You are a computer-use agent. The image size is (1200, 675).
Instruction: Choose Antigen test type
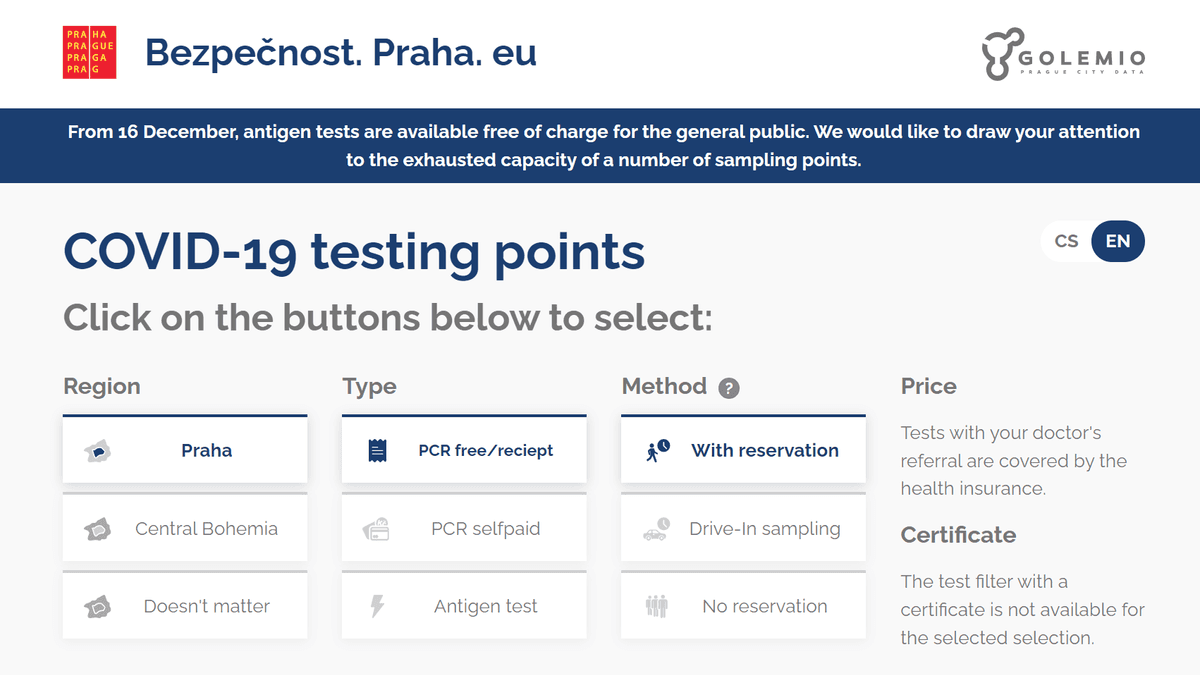click(485, 606)
